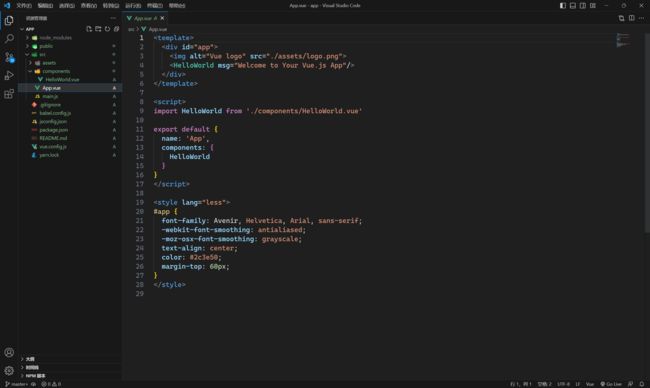The height and width of the screenshot is (388, 650).
Task: Click UTF-8 encoding in status bar
Action: coord(563,384)
